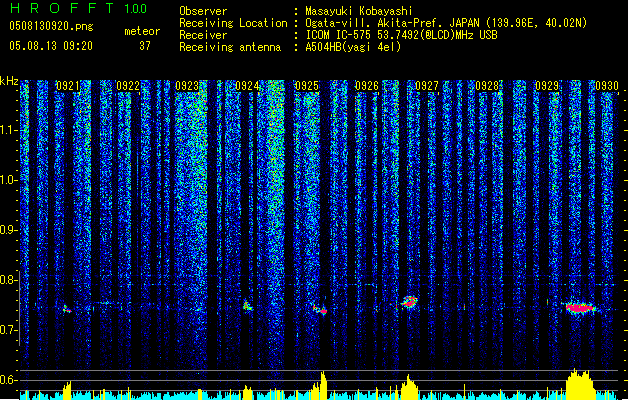Viewport: 629px width, 400px height.
Task: Click the yellow power peak near 0921
Action: pos(67,390)
